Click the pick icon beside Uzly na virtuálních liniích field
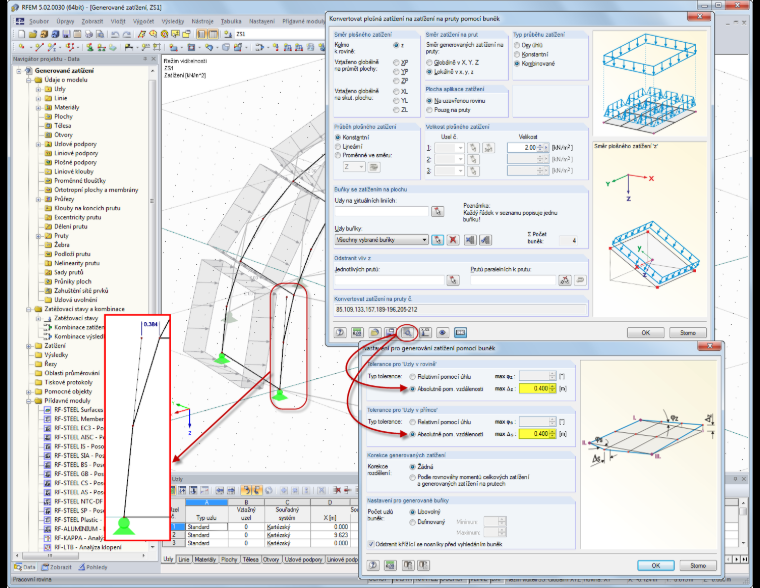This screenshot has height=588, width=760. pos(438,211)
